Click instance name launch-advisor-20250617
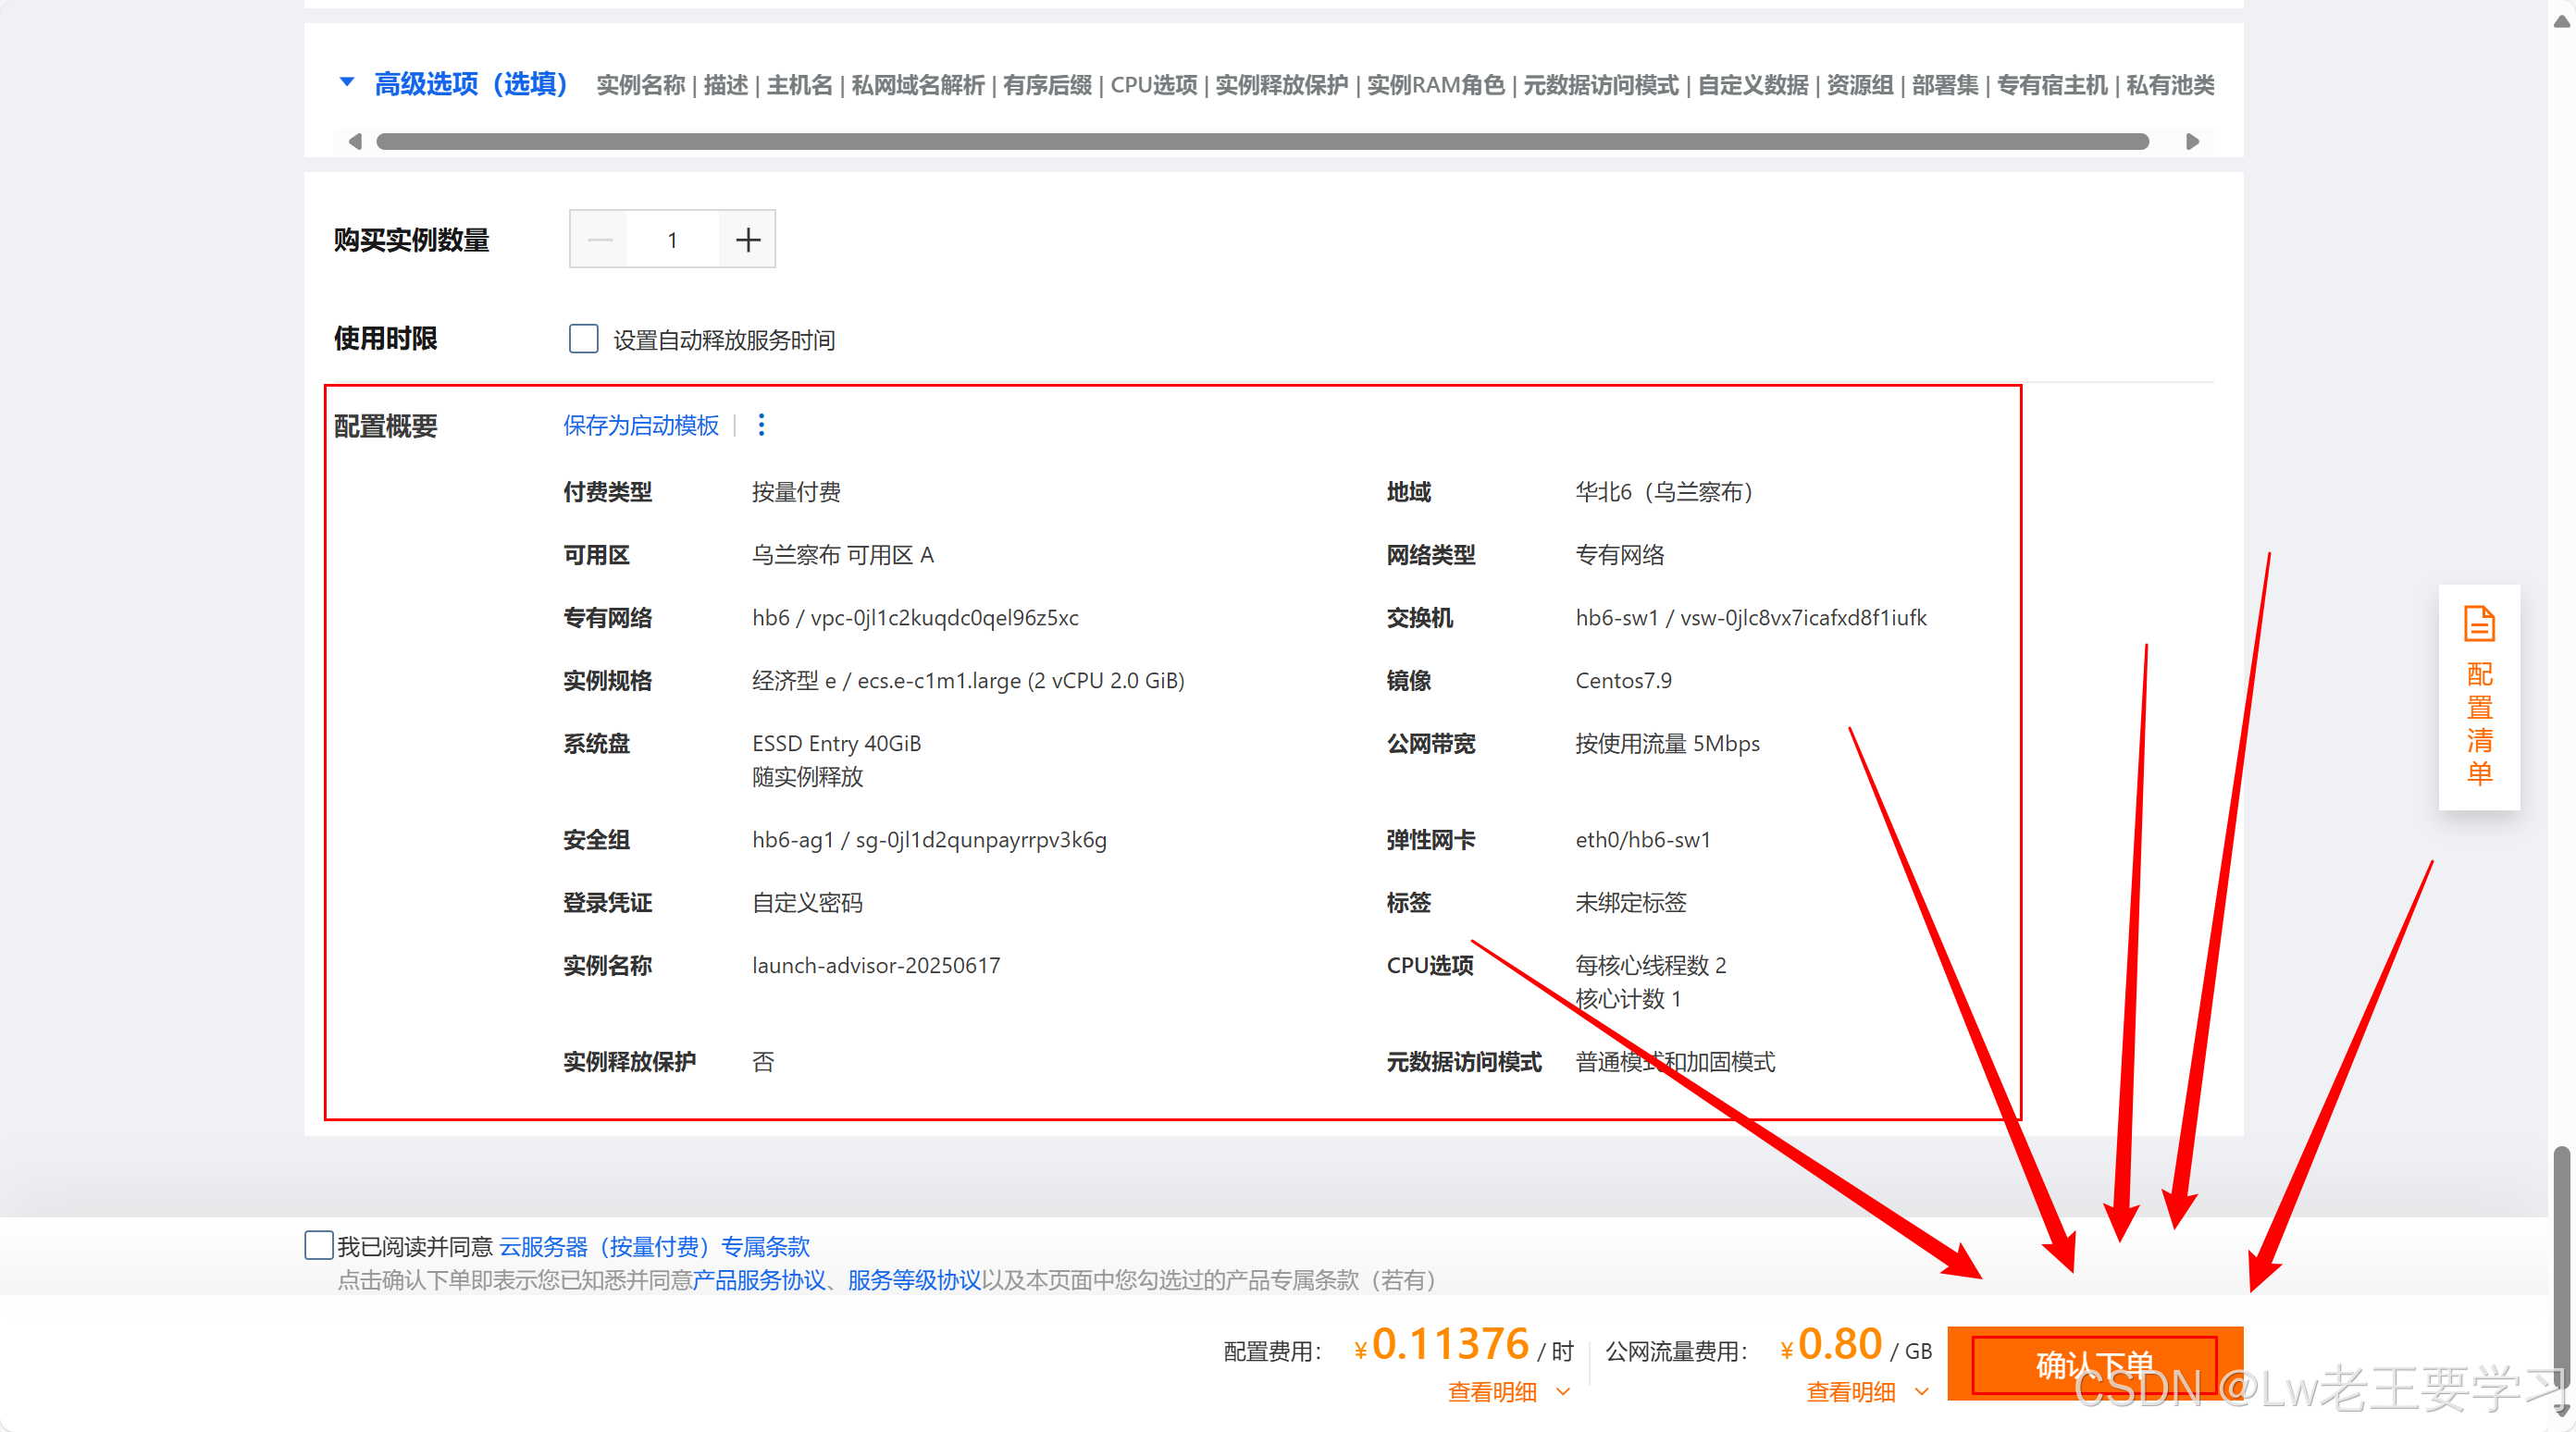This screenshot has height=1432, width=2576. (x=876, y=966)
